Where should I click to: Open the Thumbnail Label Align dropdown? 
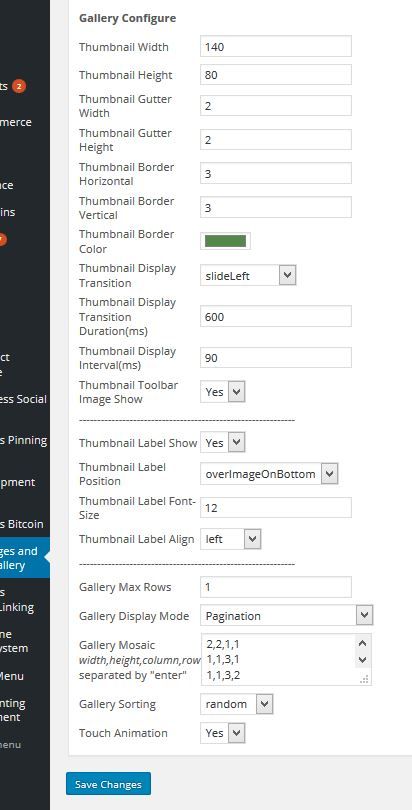coord(230,539)
